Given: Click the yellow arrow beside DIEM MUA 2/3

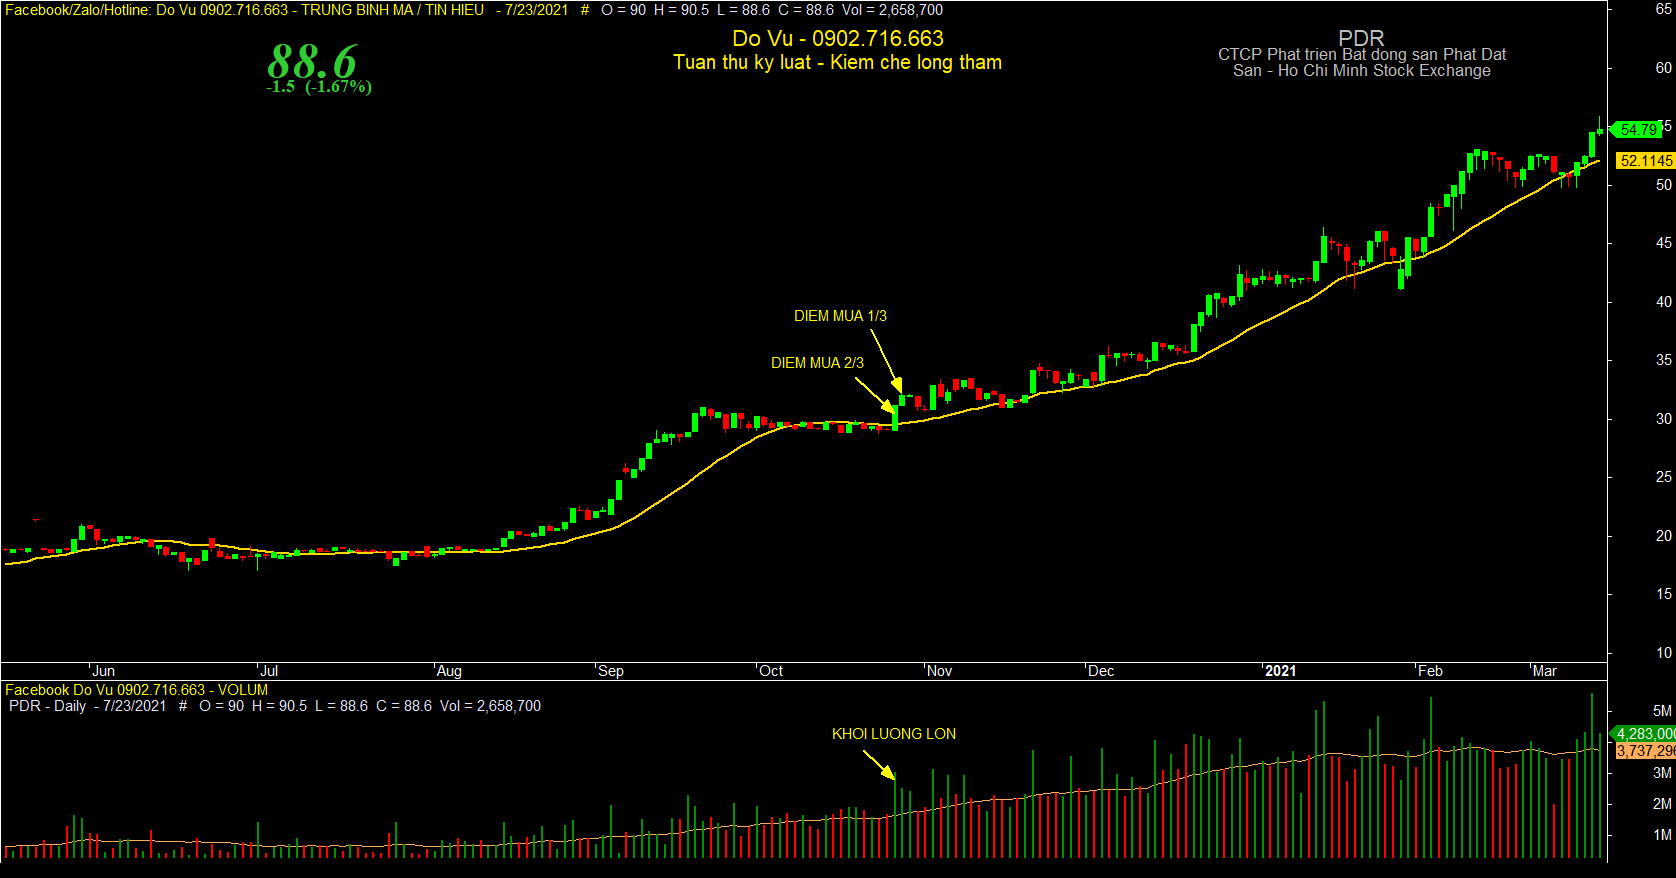Looking at the screenshot, I should coord(875,394).
